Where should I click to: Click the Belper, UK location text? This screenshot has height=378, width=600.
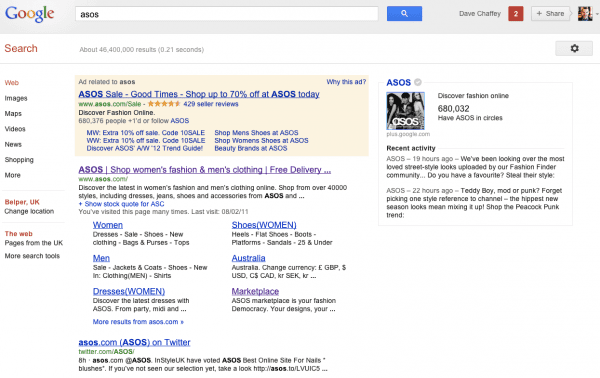pos(22,202)
